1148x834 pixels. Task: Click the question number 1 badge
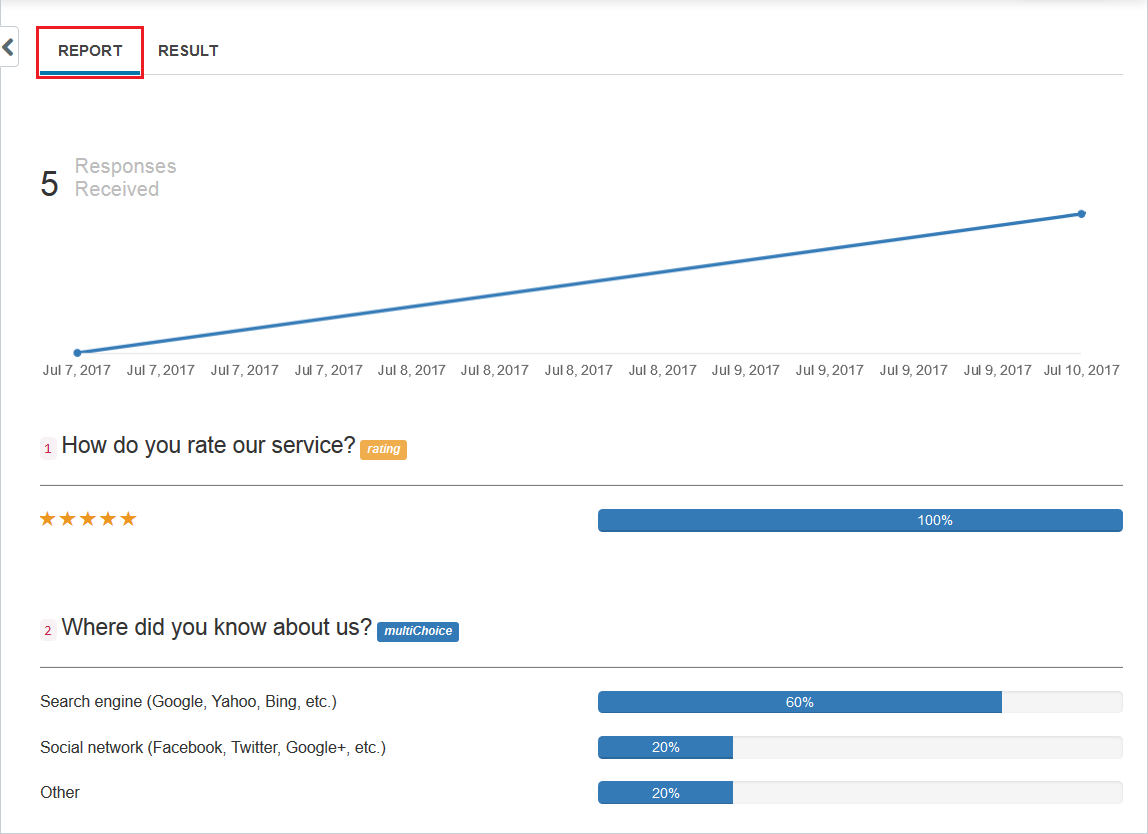pyautogui.click(x=48, y=448)
